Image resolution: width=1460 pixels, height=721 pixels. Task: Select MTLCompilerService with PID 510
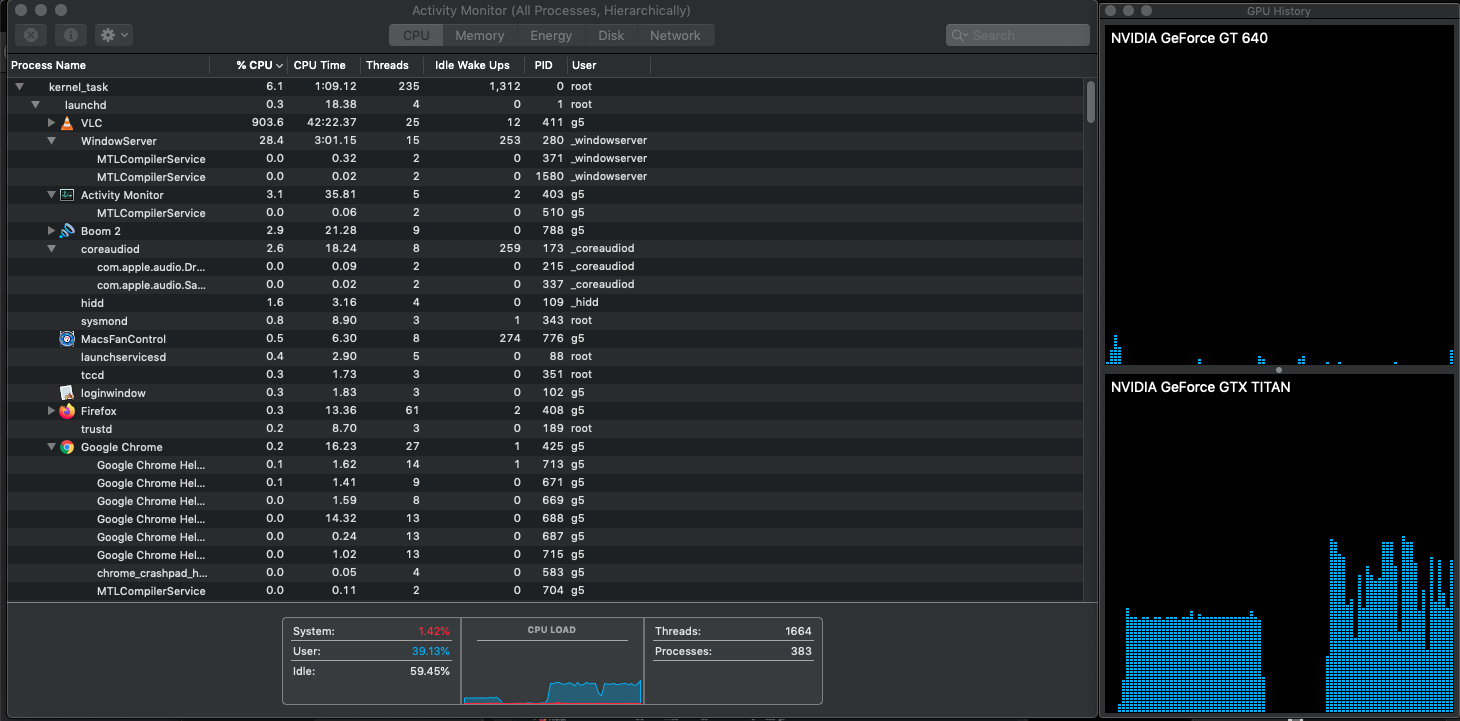(545, 213)
